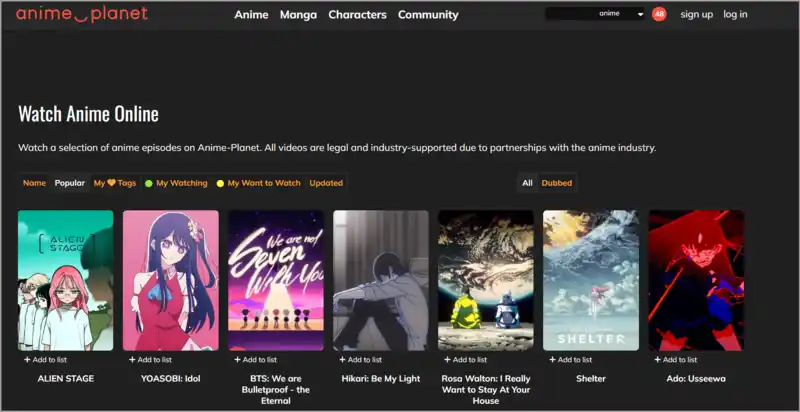Click the Shelter title link
The height and width of the screenshot is (412, 800).
(591, 379)
